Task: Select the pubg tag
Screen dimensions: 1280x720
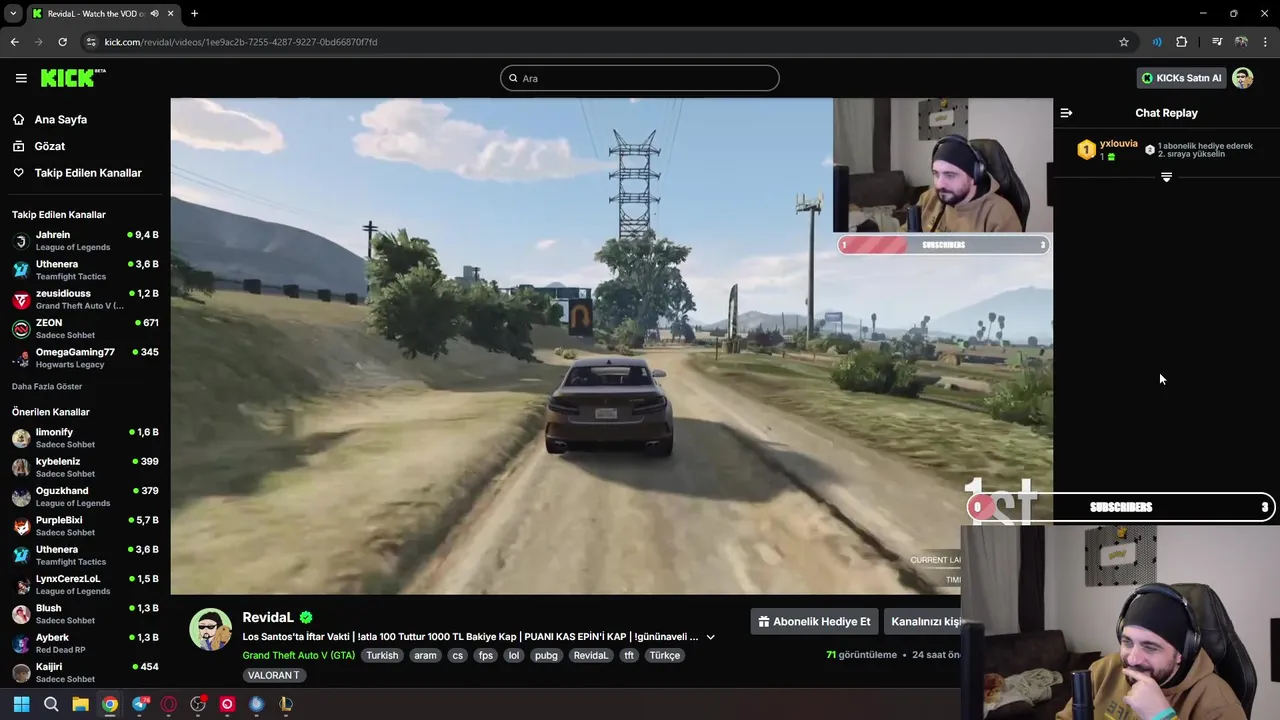Action: pyautogui.click(x=546, y=655)
